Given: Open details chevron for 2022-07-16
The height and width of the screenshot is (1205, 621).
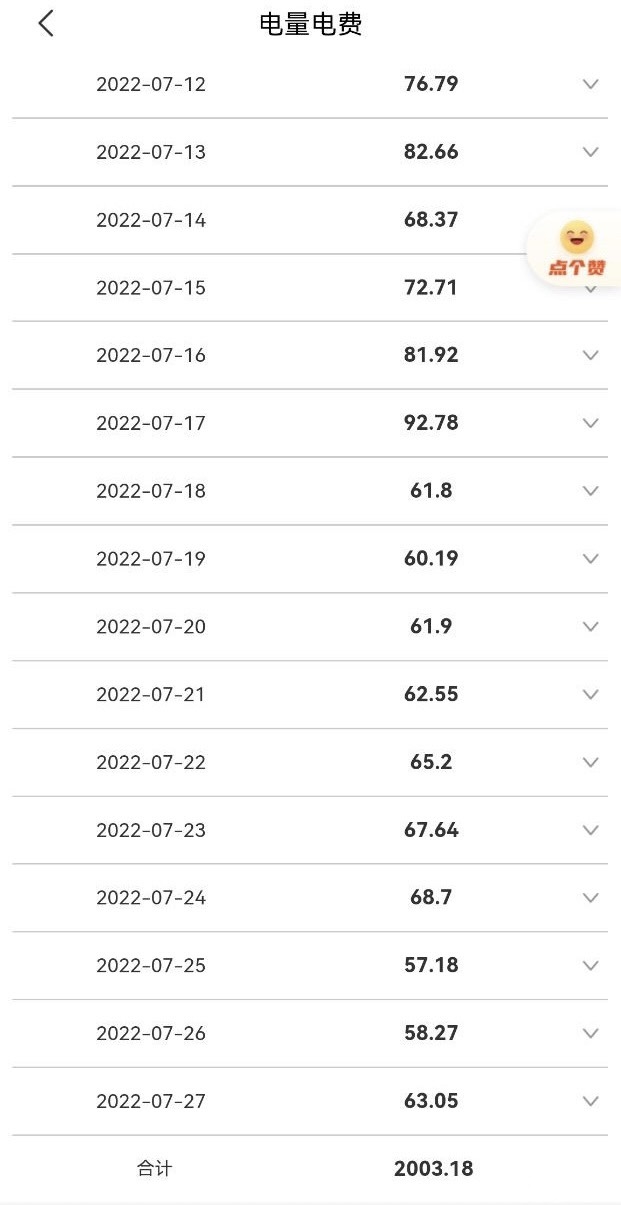Looking at the screenshot, I should (x=590, y=355).
